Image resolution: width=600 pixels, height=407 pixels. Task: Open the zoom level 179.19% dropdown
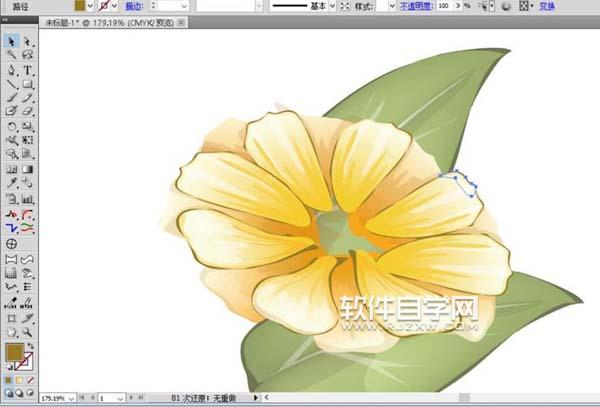(x=73, y=398)
